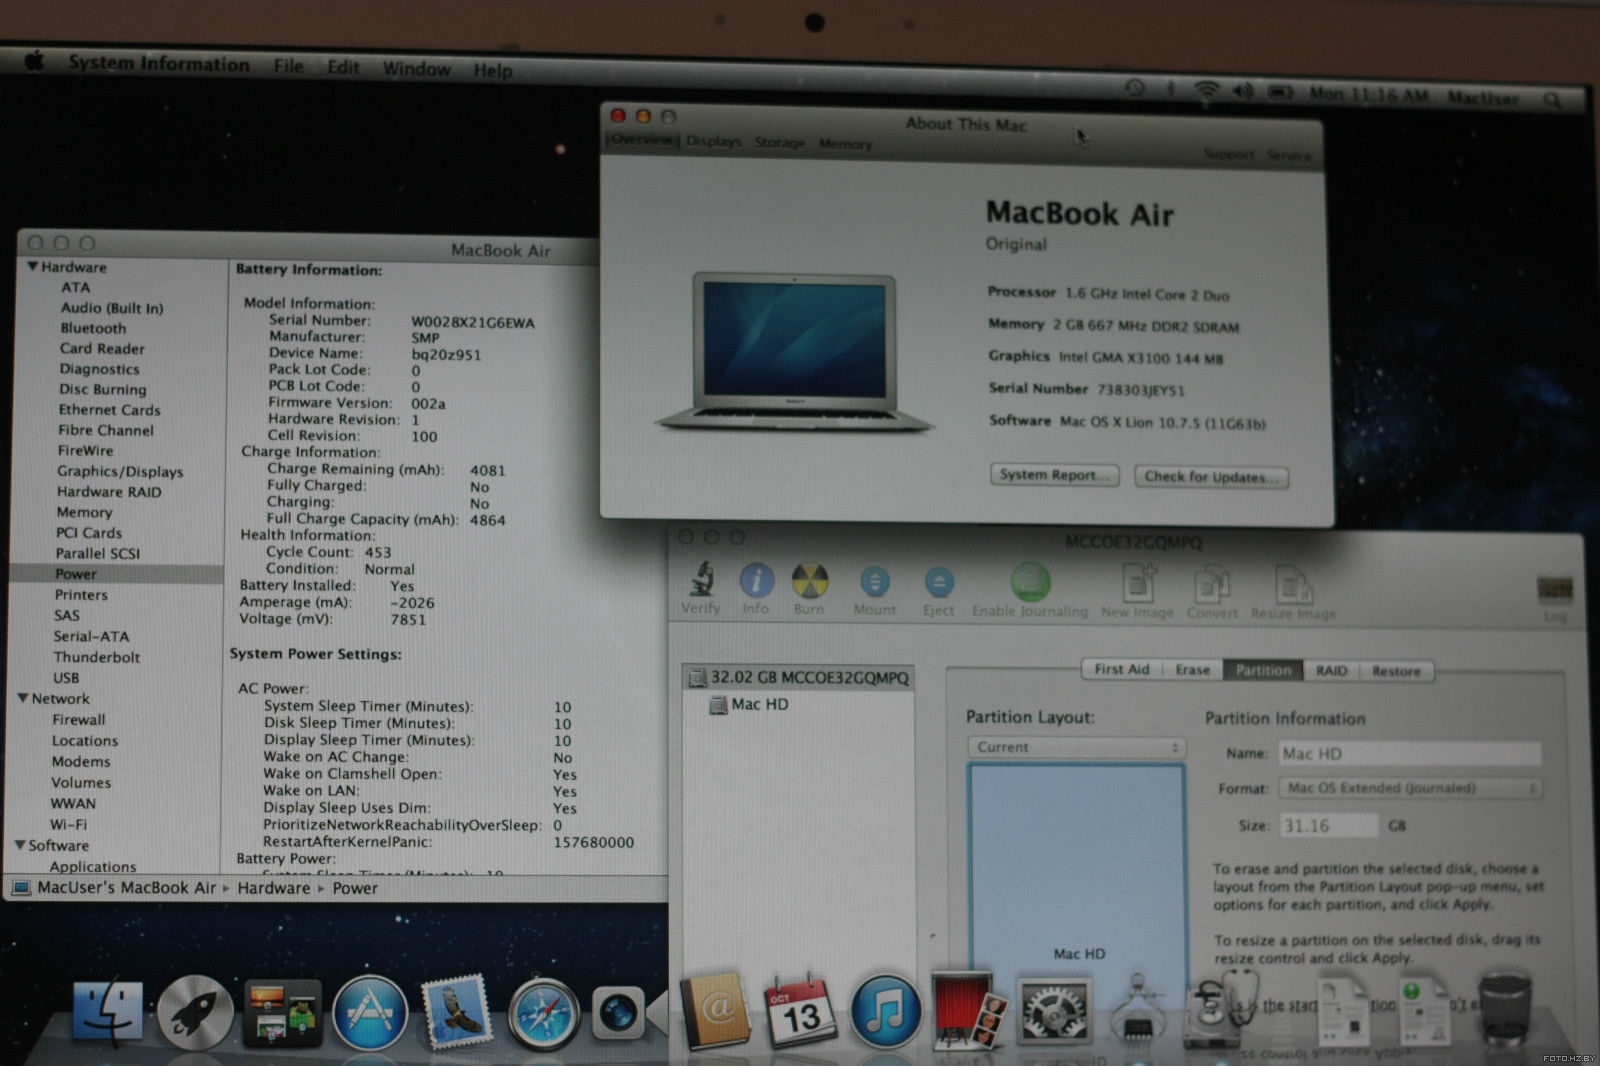The width and height of the screenshot is (1600, 1066).
Task: Click the Eject icon in Disk Utility
Action: click(939, 582)
